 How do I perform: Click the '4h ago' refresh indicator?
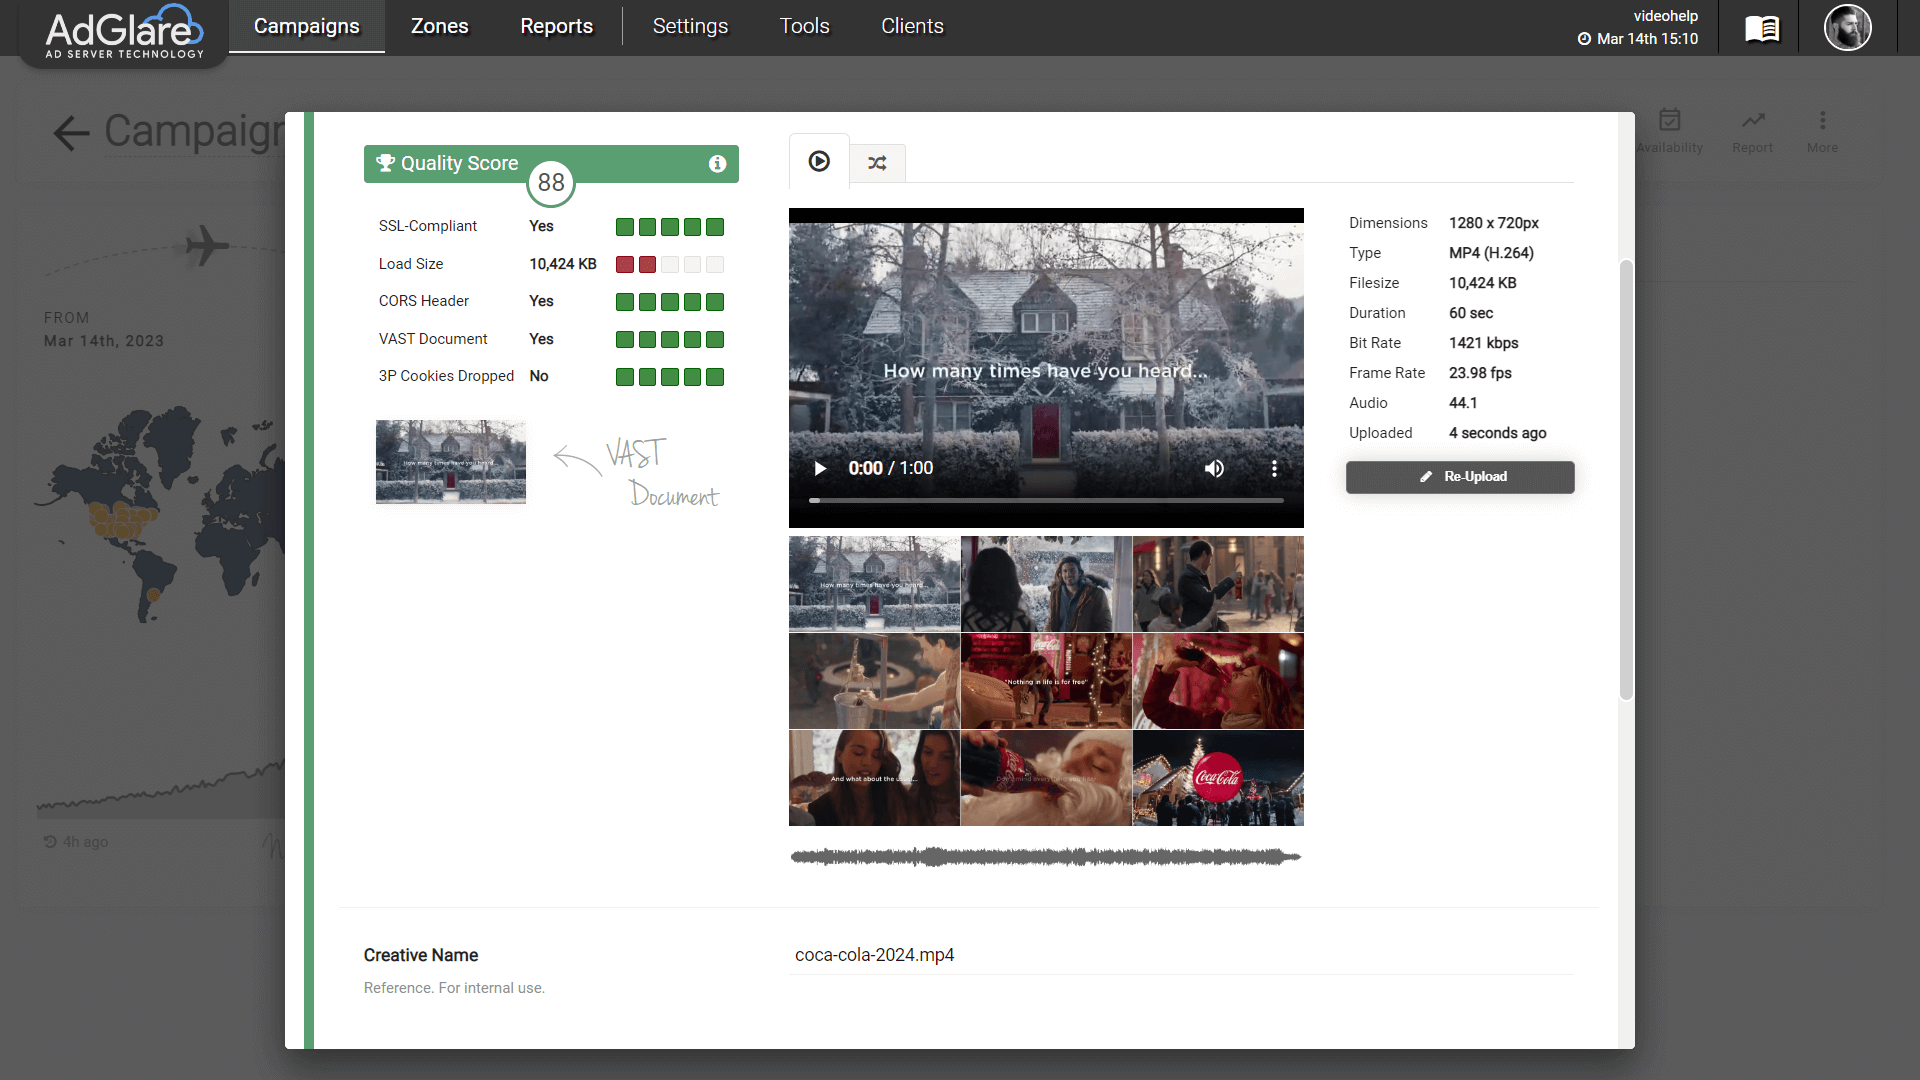76,842
